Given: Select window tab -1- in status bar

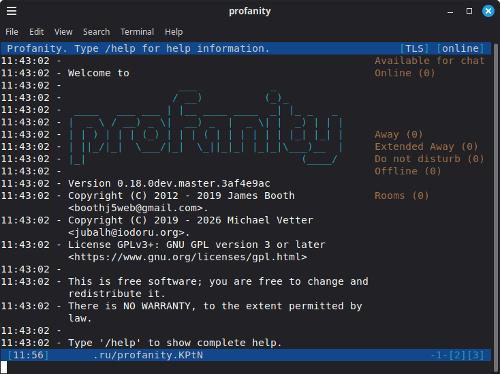Looking at the screenshot, I should click(x=439, y=355).
